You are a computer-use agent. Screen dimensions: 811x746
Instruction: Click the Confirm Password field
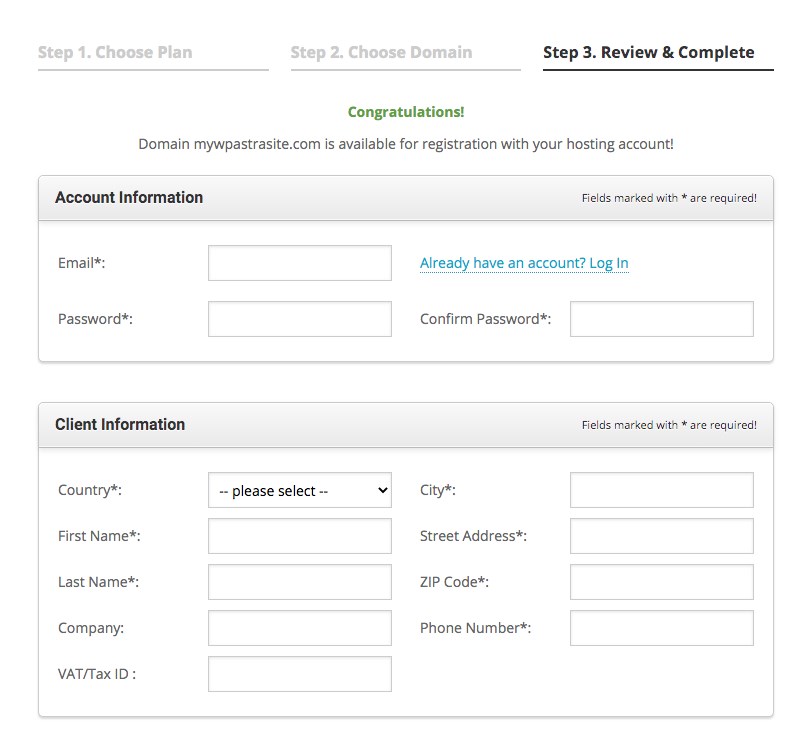tap(661, 319)
